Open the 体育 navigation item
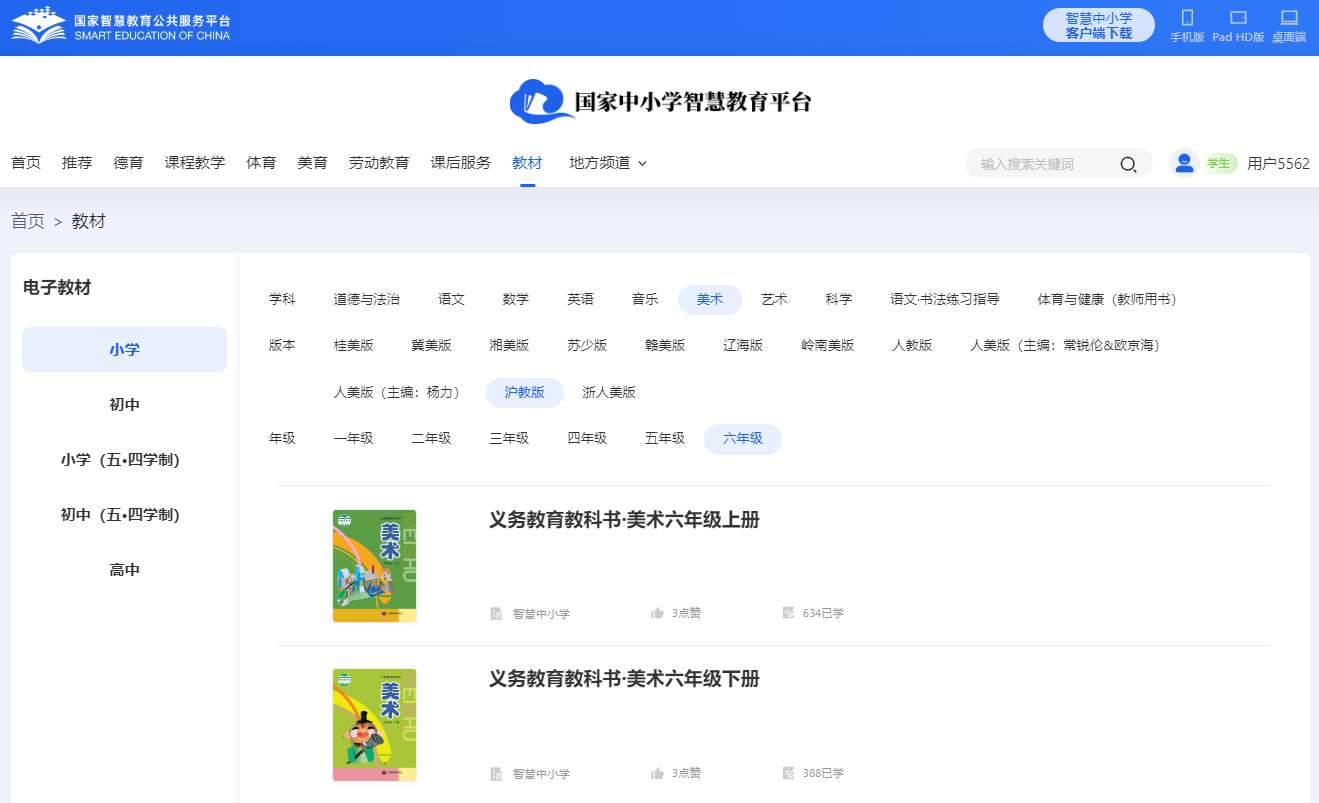Screen dimensions: 1319x803 pyautogui.click(x=261, y=163)
